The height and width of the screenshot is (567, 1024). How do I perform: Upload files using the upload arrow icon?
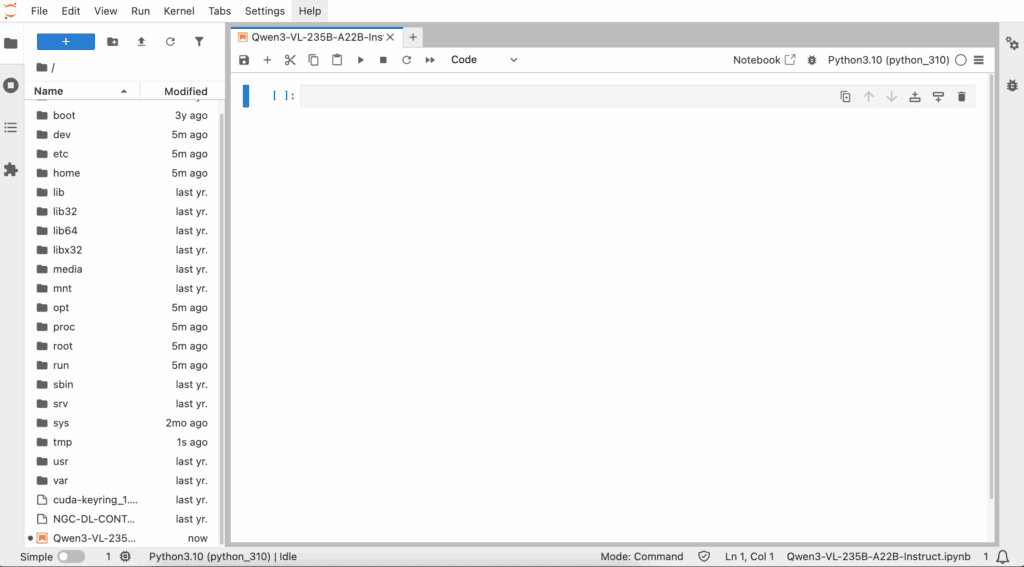(x=141, y=42)
